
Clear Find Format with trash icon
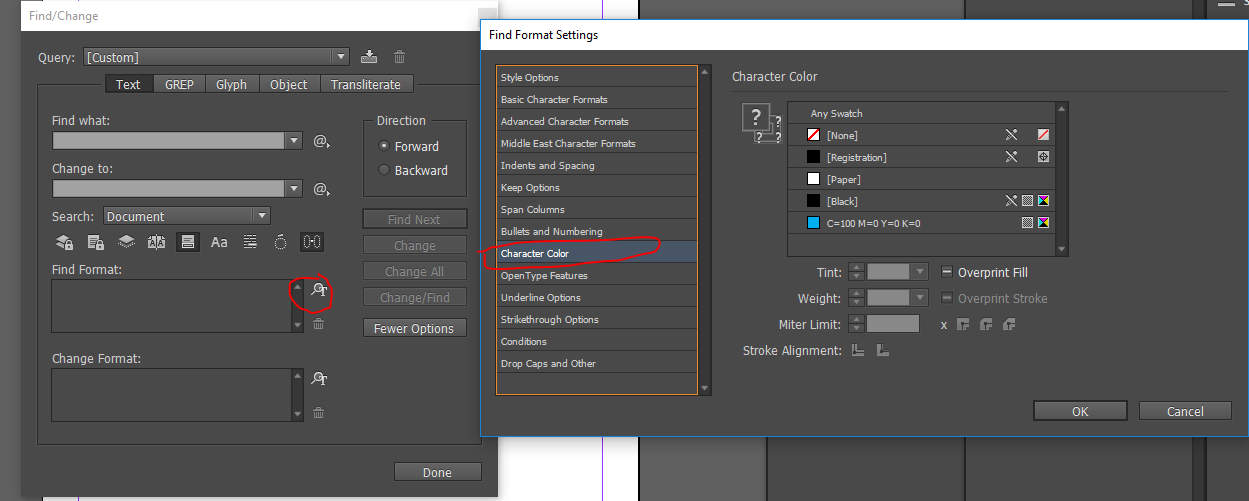(319, 323)
